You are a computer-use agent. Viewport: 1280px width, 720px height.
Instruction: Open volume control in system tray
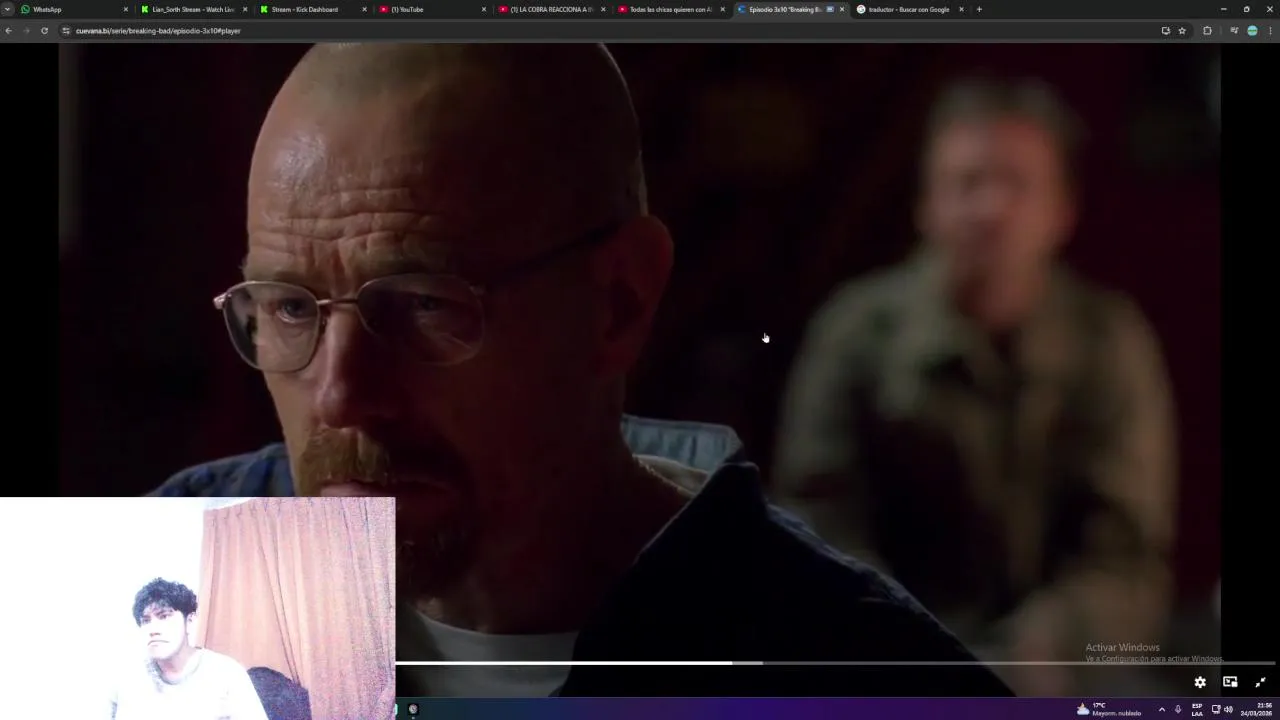coord(1228,709)
